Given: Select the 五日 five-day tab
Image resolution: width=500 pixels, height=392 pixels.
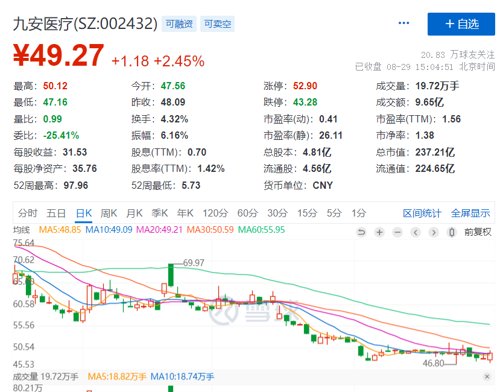Looking at the screenshot, I should tap(56, 213).
